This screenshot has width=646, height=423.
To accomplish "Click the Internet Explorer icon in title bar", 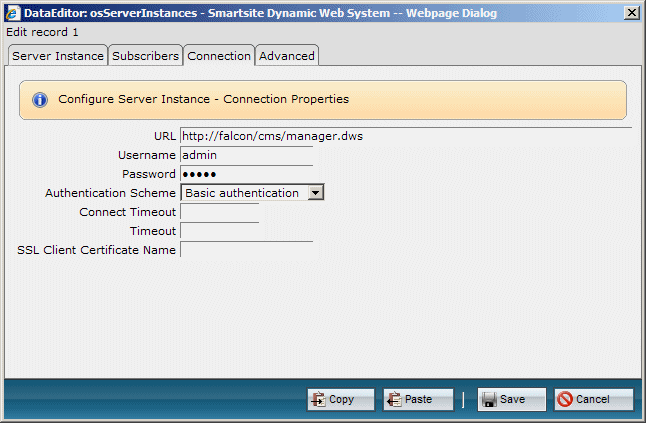I will (x=12, y=13).
